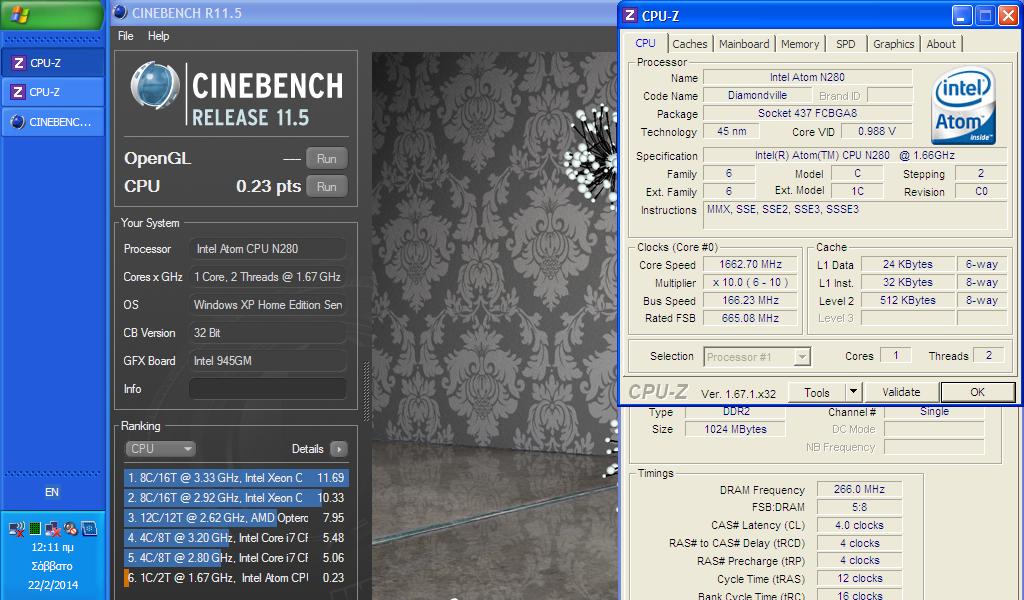
Task: Click the Cinebench panel splitter handle
Action: (366, 392)
